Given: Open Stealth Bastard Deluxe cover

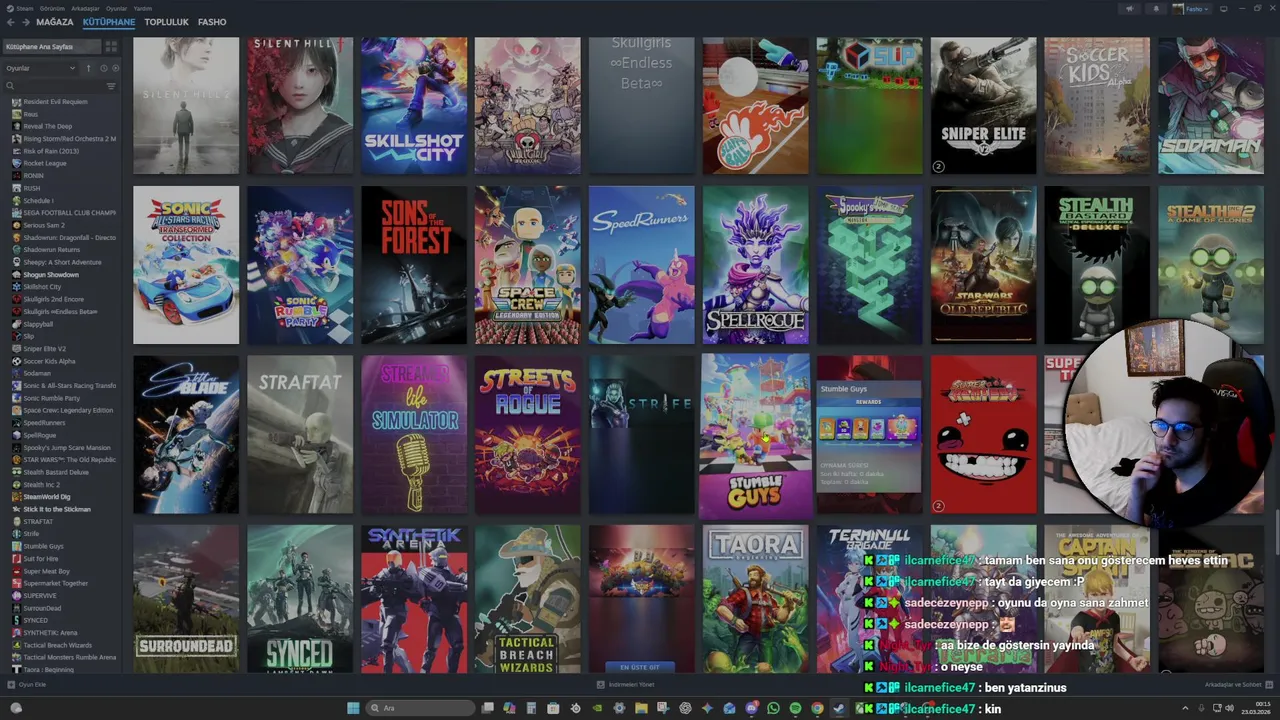Looking at the screenshot, I should click(1097, 265).
